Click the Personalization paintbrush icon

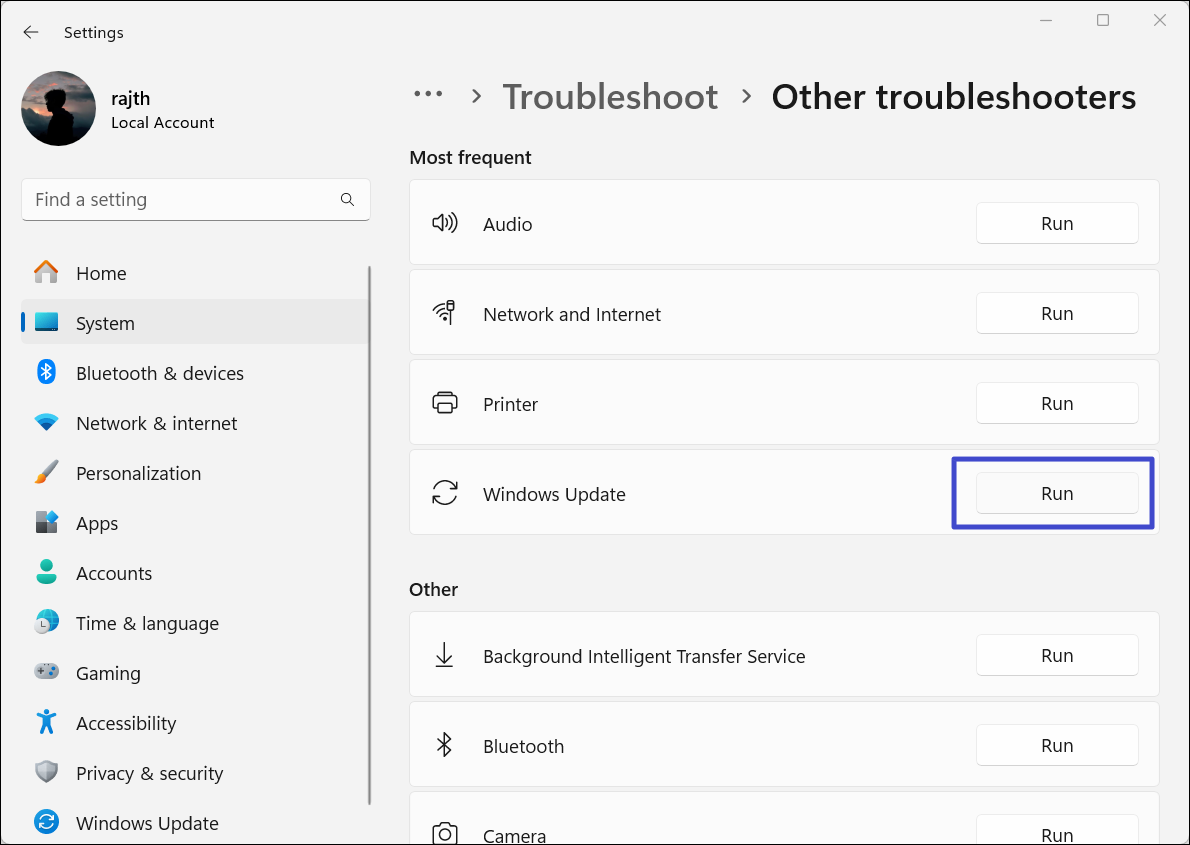46,473
